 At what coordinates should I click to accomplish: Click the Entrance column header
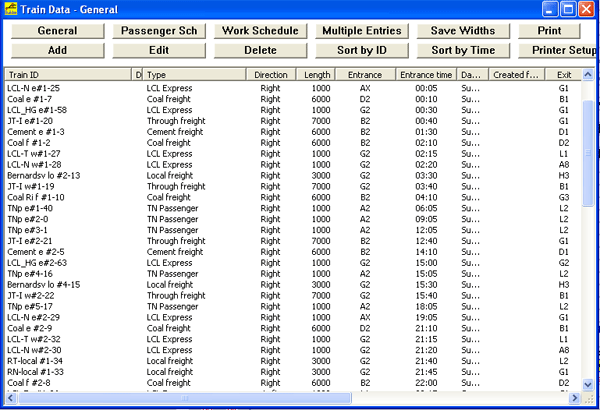pyautogui.click(x=365, y=75)
